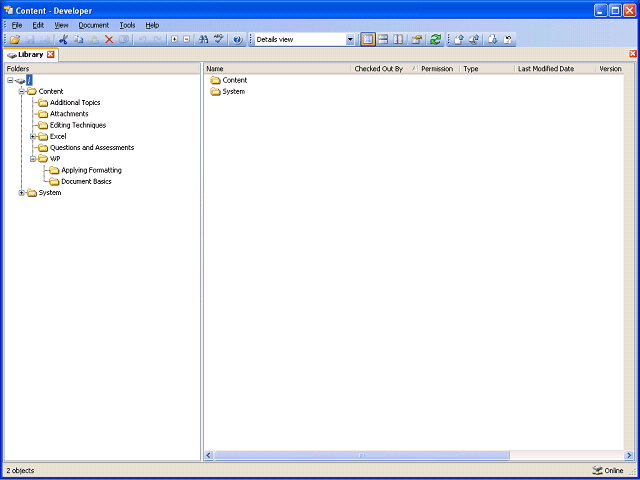Run the ABC spelling check icon

point(219,40)
